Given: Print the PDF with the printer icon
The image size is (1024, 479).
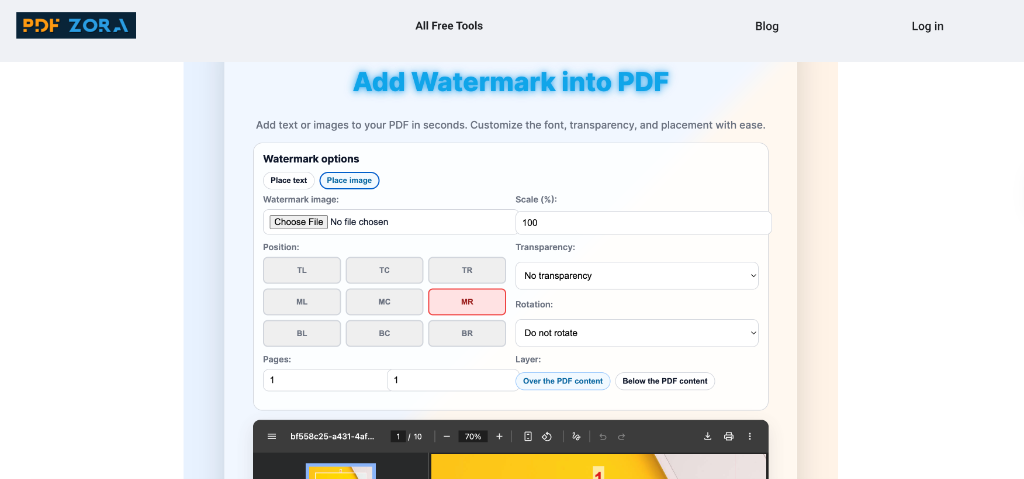Looking at the screenshot, I should click(729, 437).
